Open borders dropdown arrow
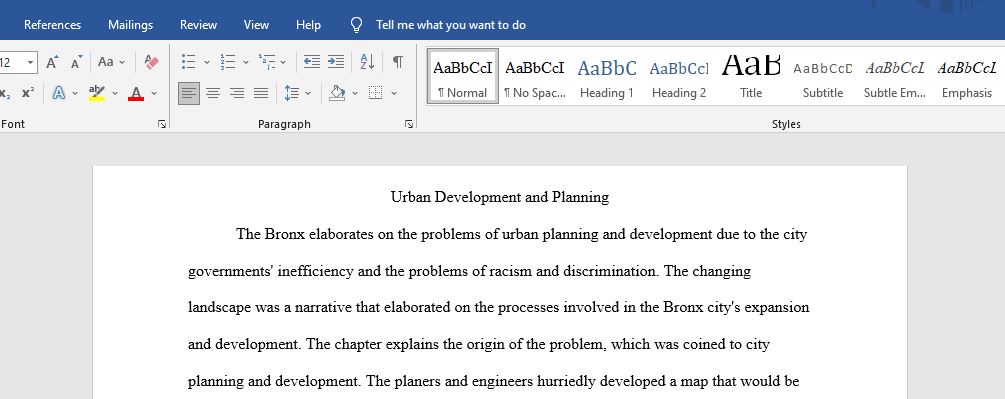 [x=394, y=94]
